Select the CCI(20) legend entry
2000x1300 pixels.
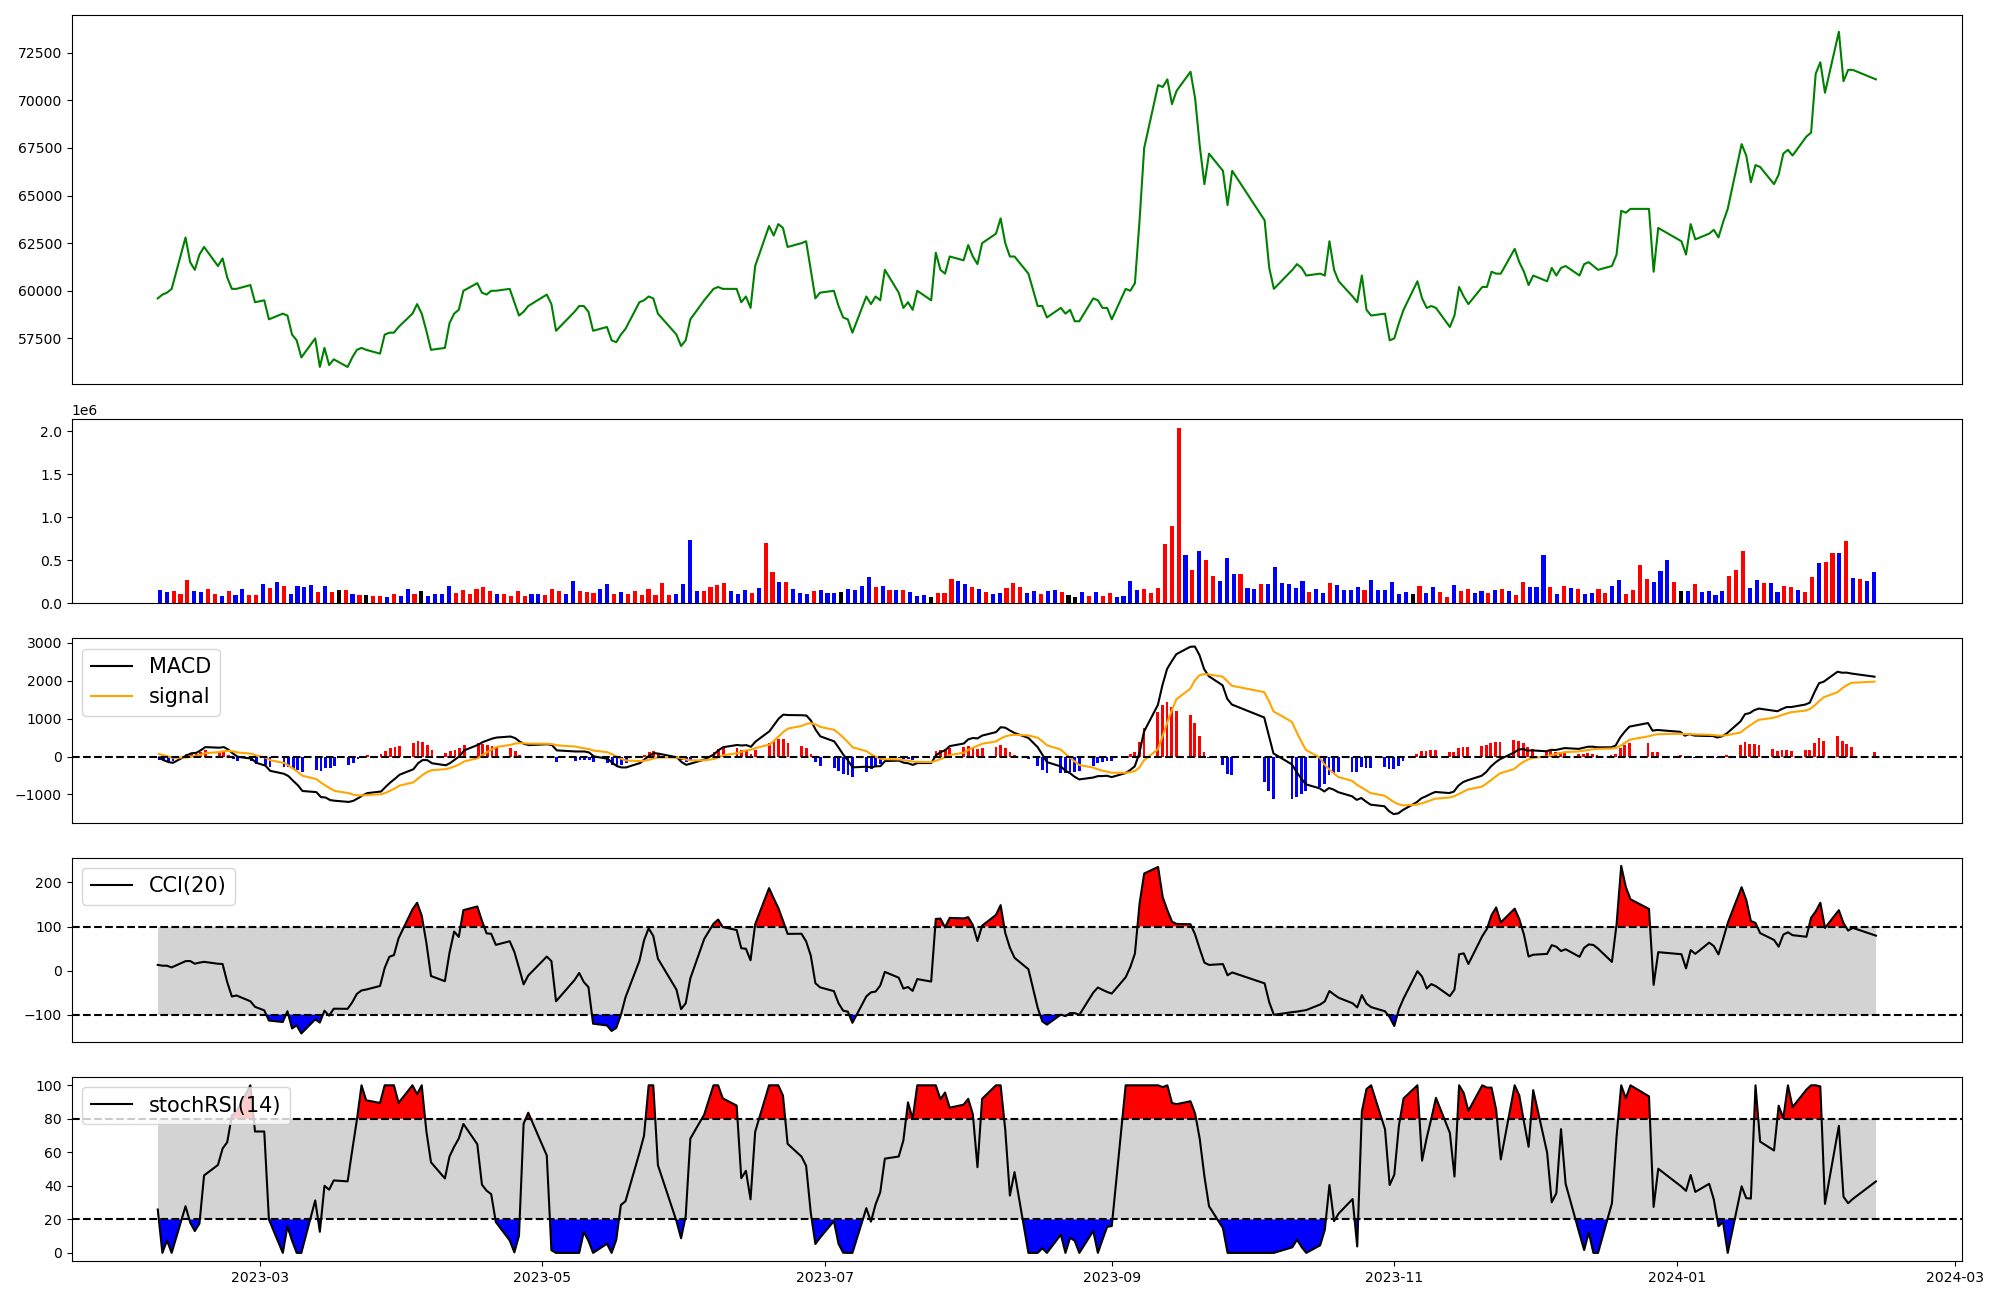(186, 885)
